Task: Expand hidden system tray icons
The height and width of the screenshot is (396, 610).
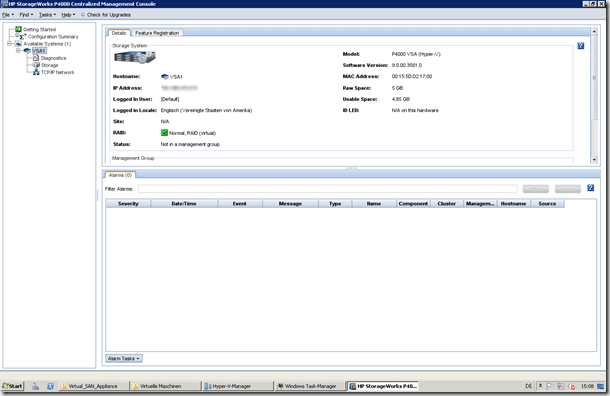Action: pyautogui.click(x=540, y=386)
